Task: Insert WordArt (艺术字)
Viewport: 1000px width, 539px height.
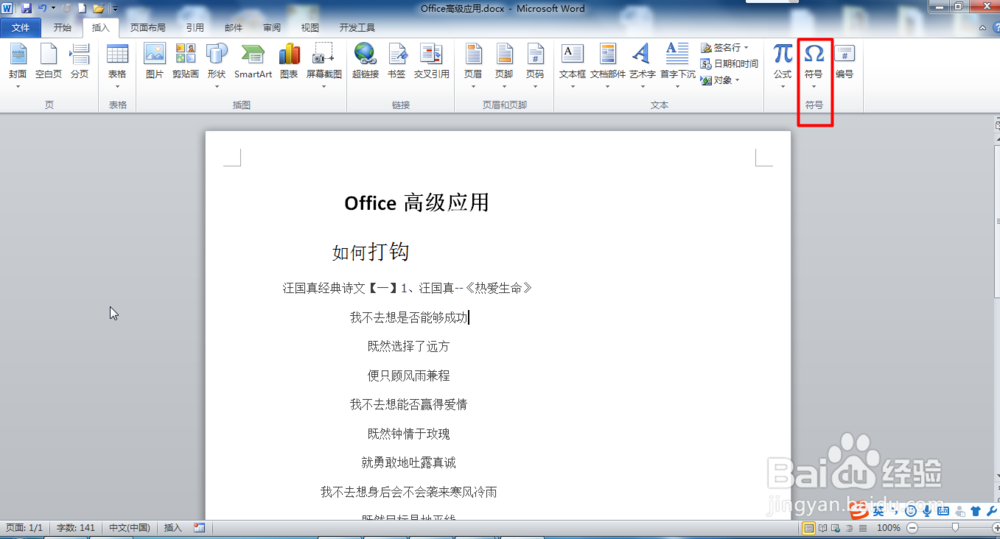Action: pyautogui.click(x=642, y=61)
